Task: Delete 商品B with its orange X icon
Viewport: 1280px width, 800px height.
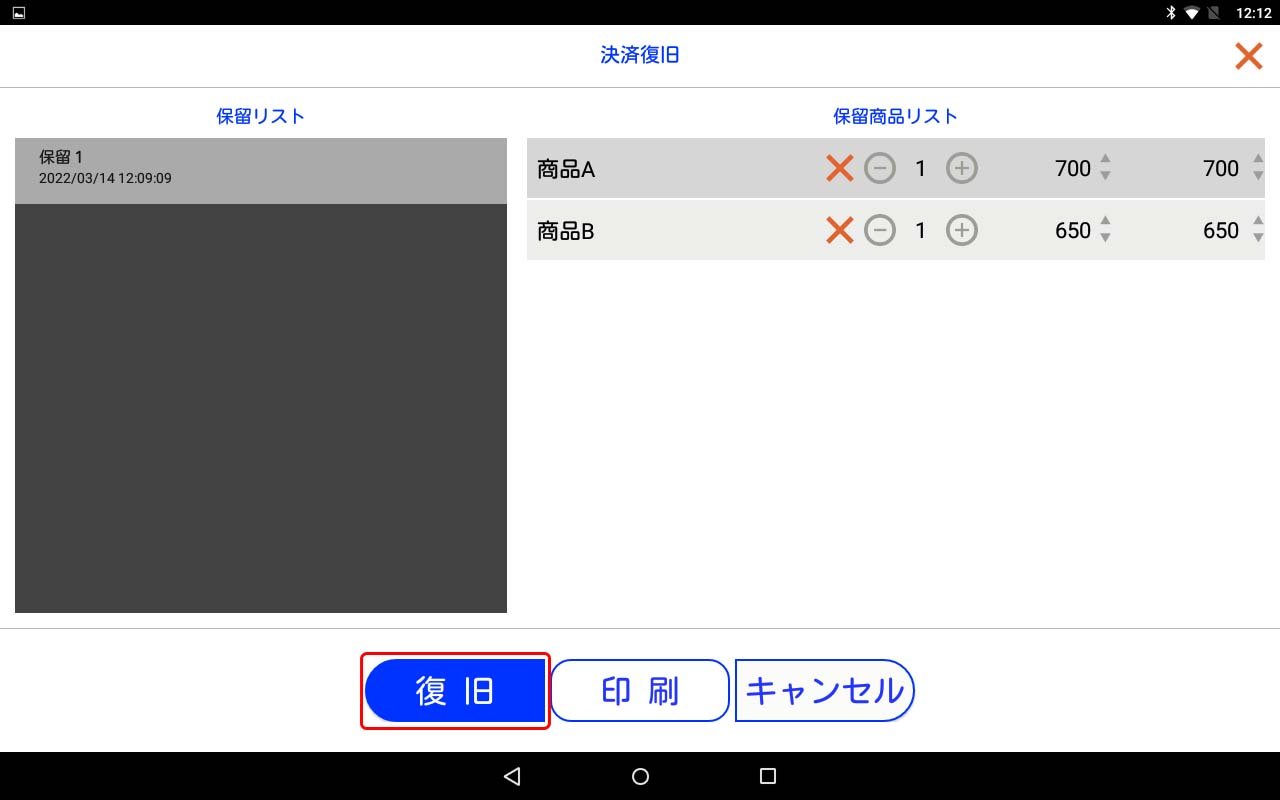Action: (840, 231)
